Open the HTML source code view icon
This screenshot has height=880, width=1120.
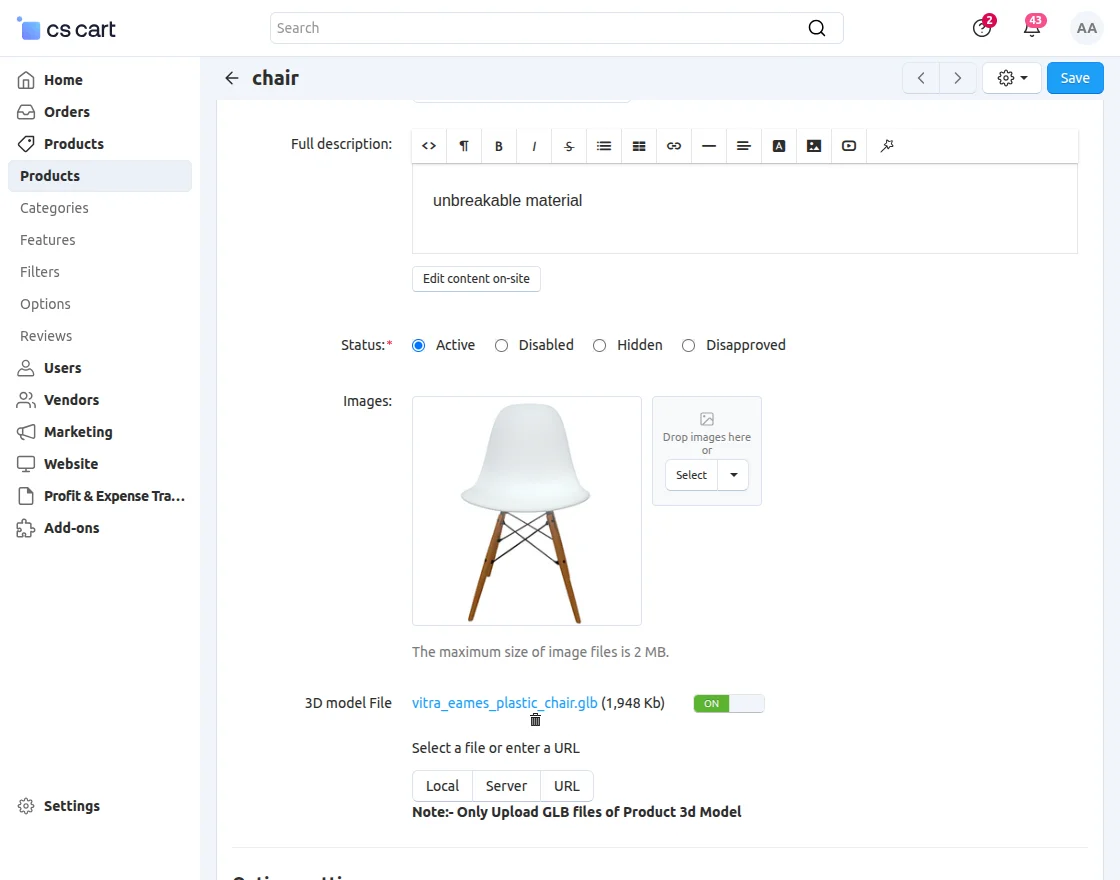tap(429, 146)
